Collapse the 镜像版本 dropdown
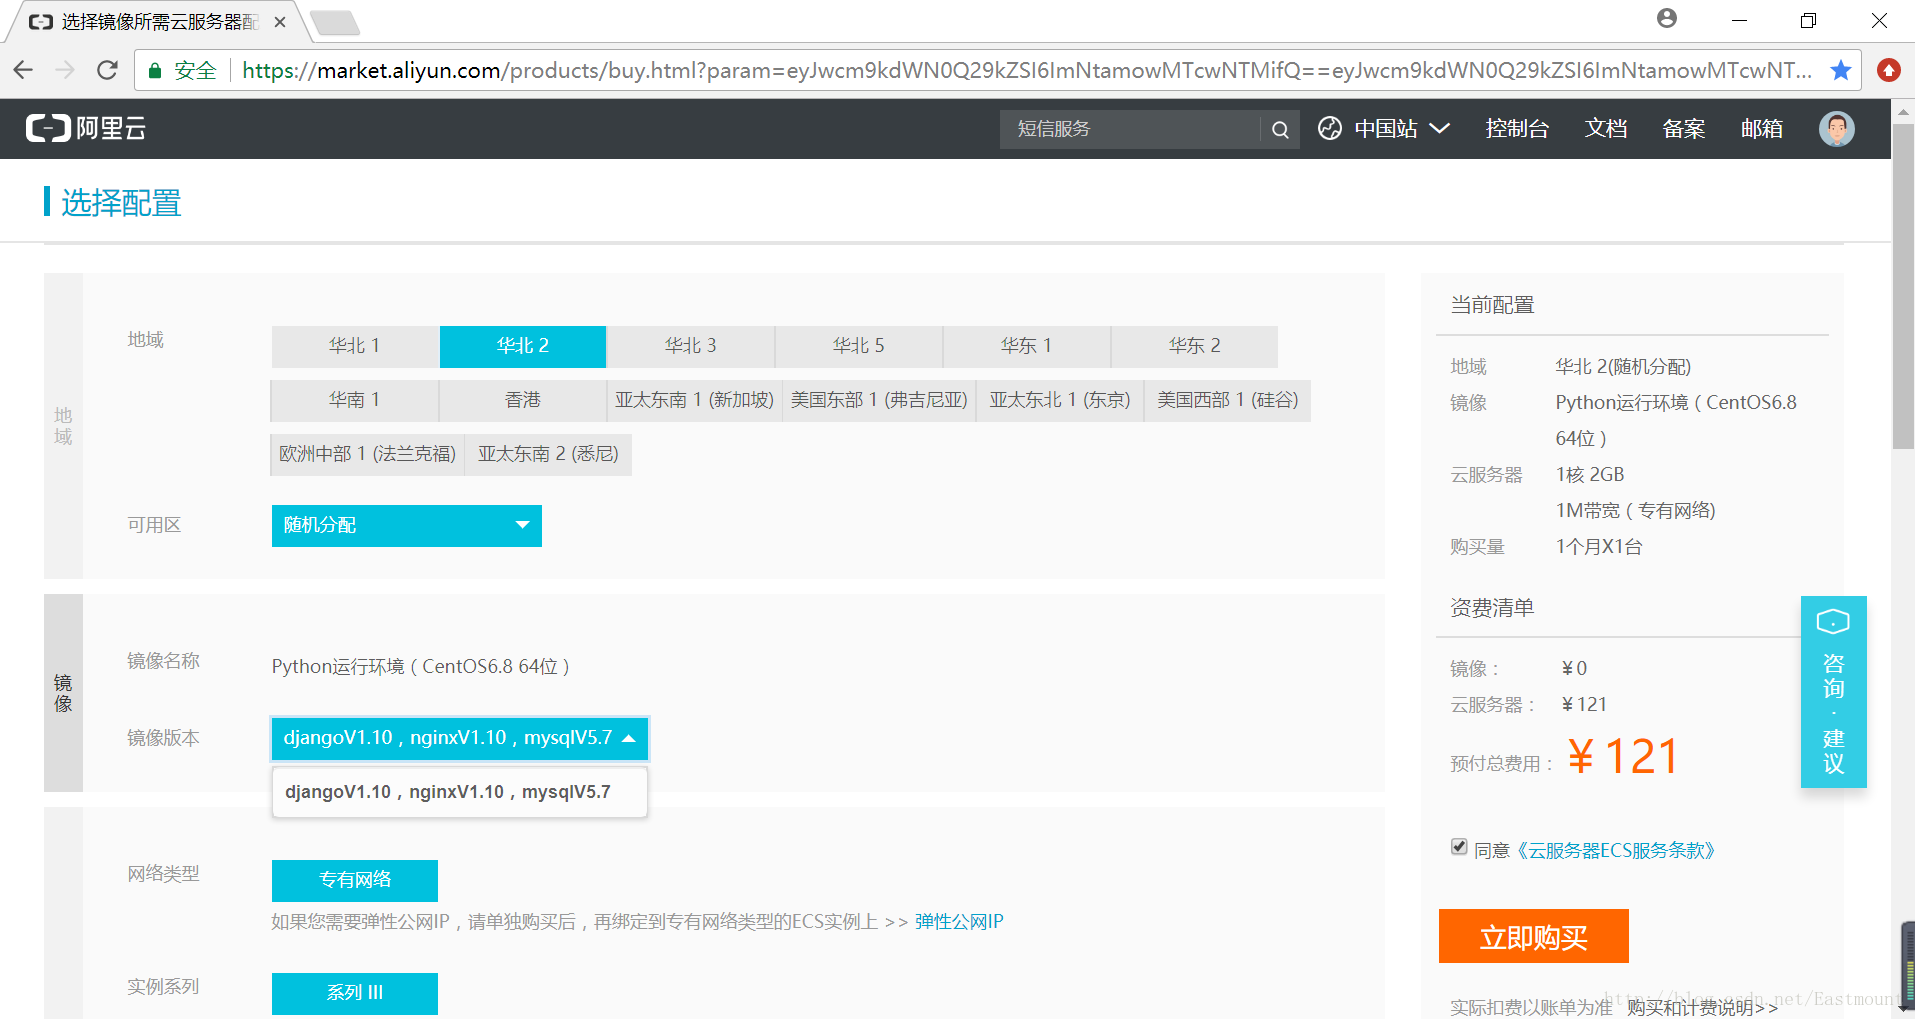Viewport: 1915px width, 1019px height. (459, 738)
